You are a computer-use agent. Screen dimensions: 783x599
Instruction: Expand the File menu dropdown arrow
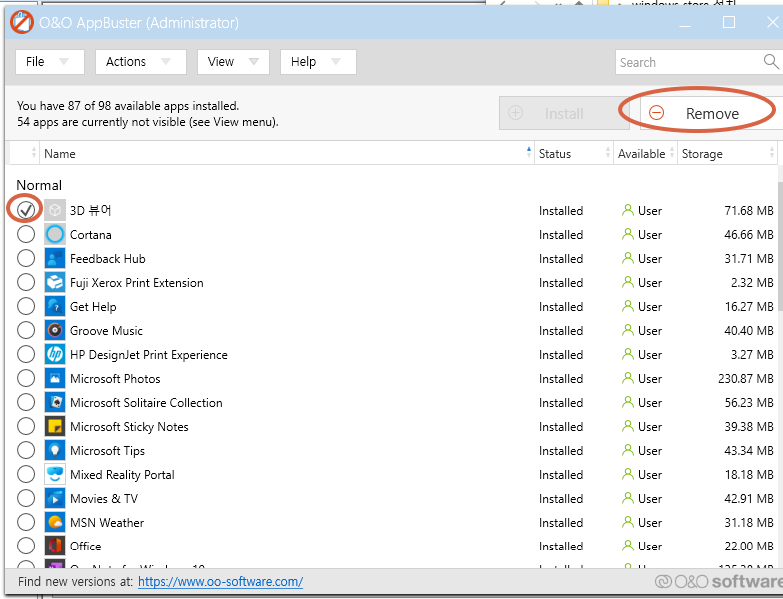tap(64, 62)
